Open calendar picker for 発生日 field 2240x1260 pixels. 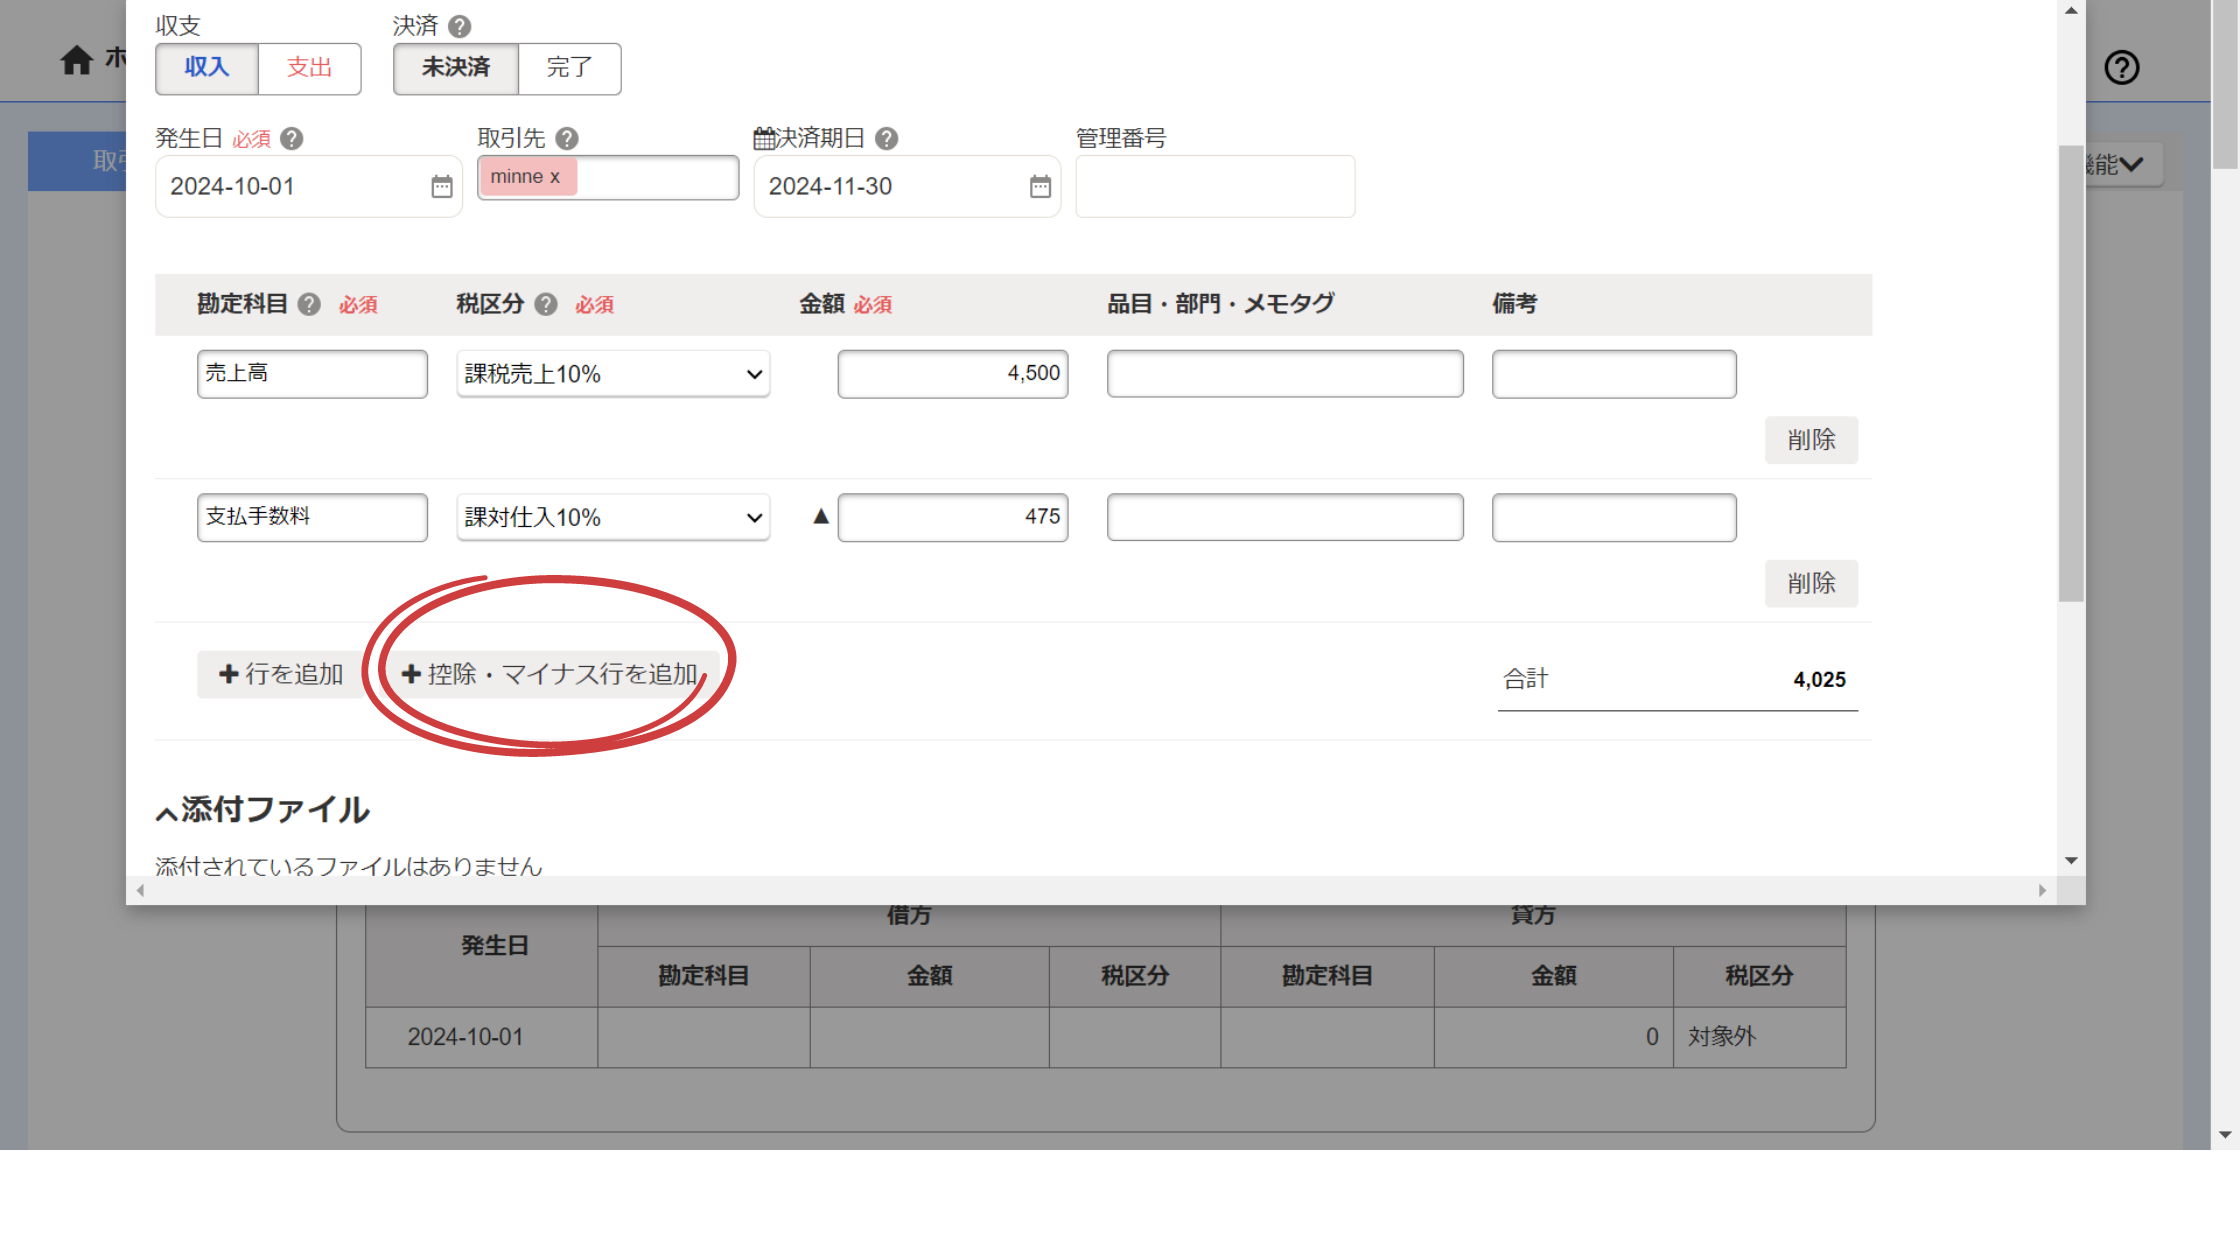tap(441, 187)
